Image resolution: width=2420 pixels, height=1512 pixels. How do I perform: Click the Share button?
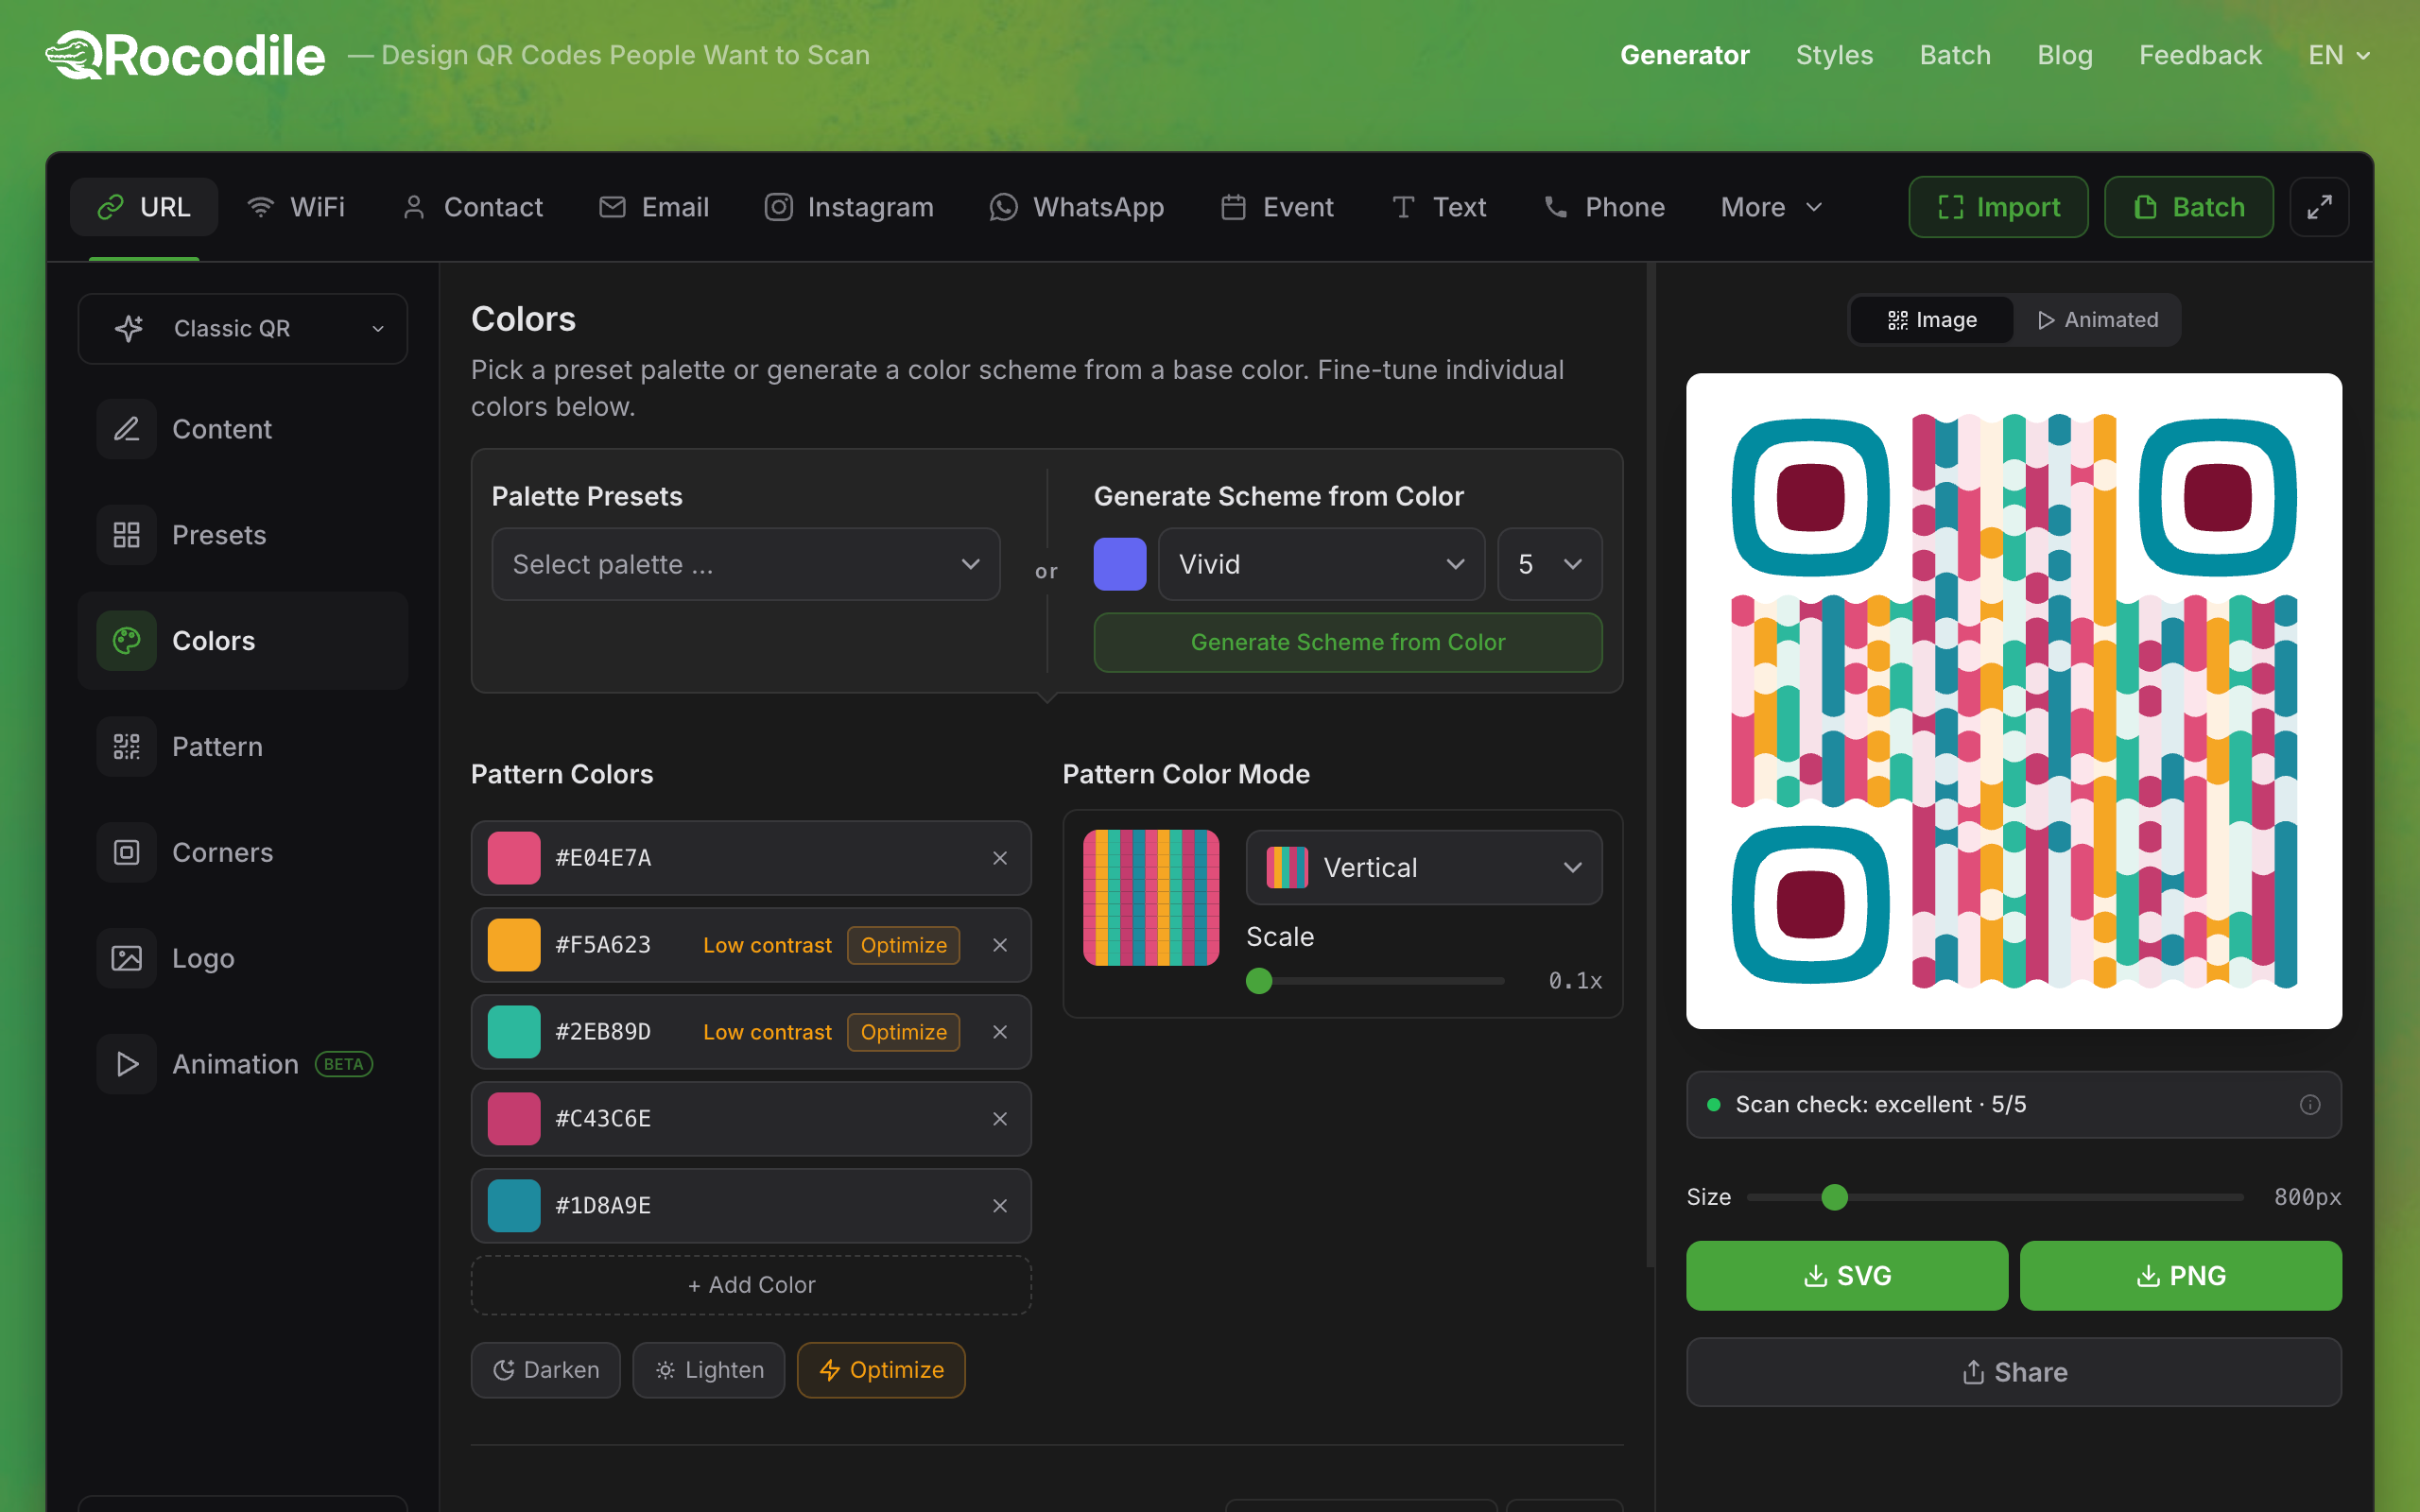coord(2014,1372)
